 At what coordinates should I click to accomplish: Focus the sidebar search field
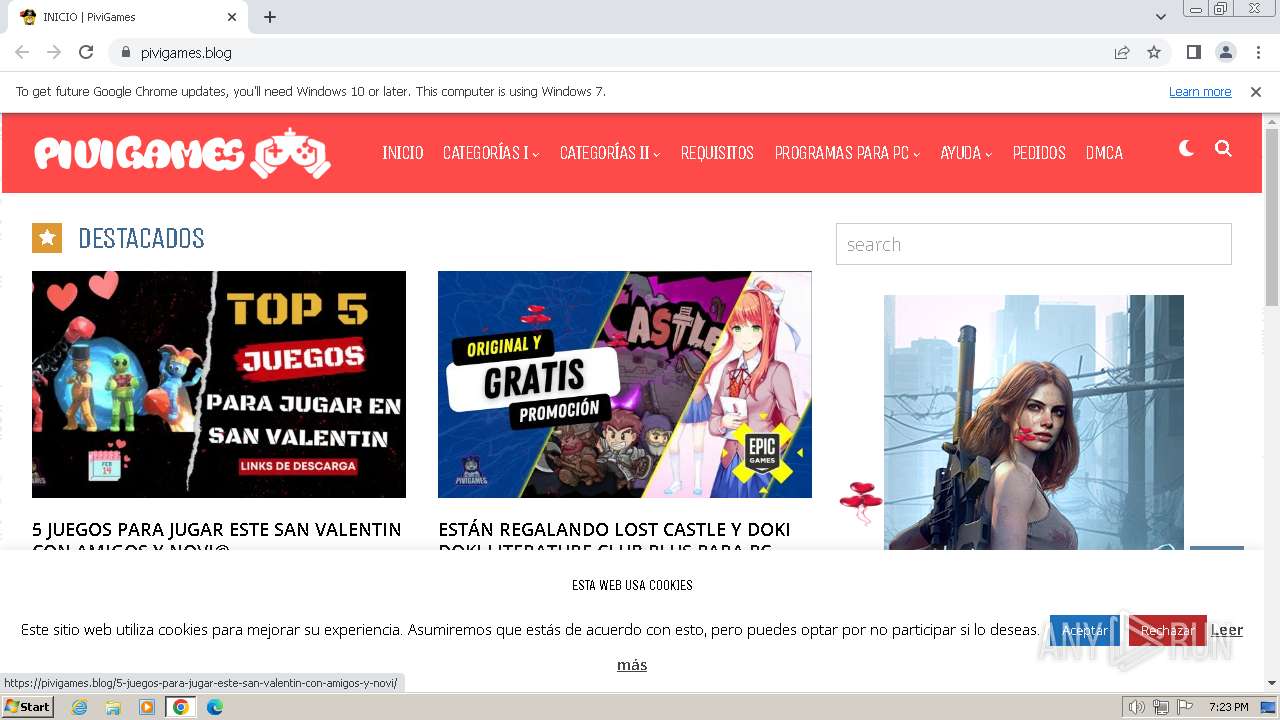coord(1033,244)
